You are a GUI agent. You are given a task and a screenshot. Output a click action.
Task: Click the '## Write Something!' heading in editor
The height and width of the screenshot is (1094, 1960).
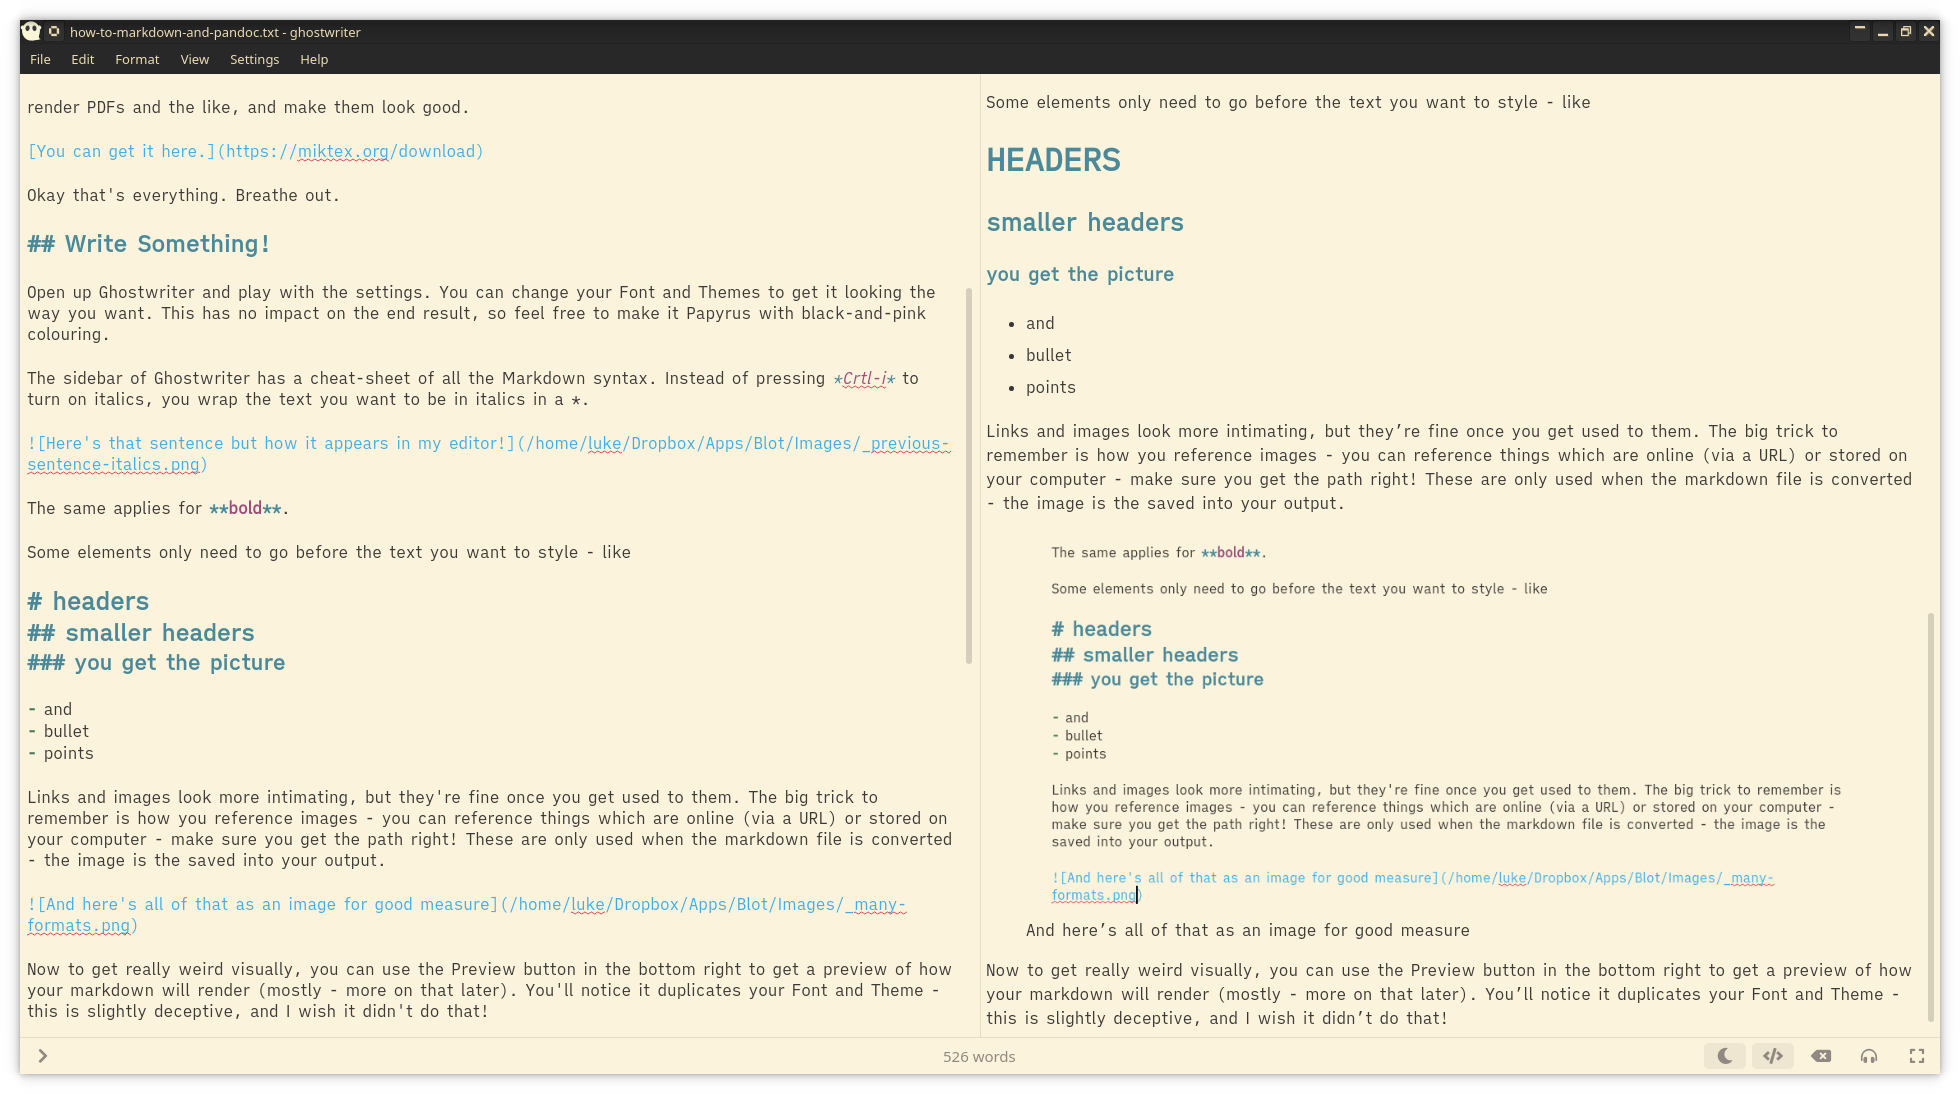[x=148, y=244]
